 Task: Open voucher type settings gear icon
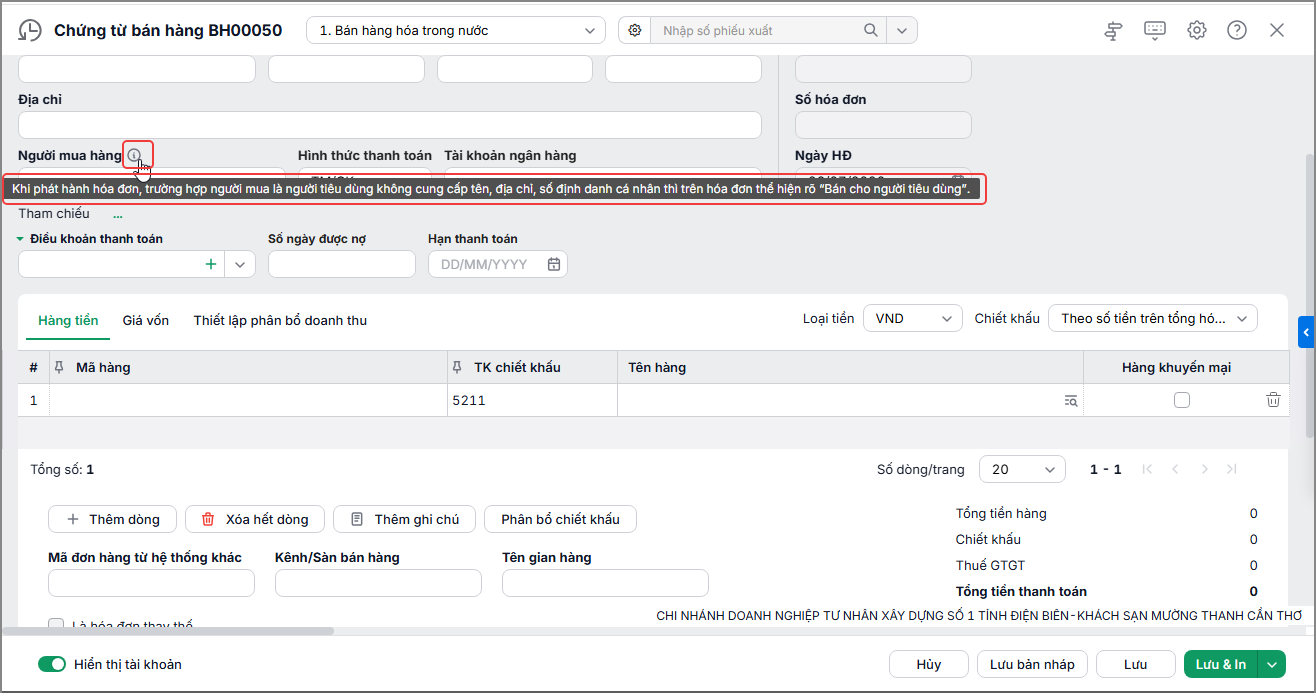point(634,30)
